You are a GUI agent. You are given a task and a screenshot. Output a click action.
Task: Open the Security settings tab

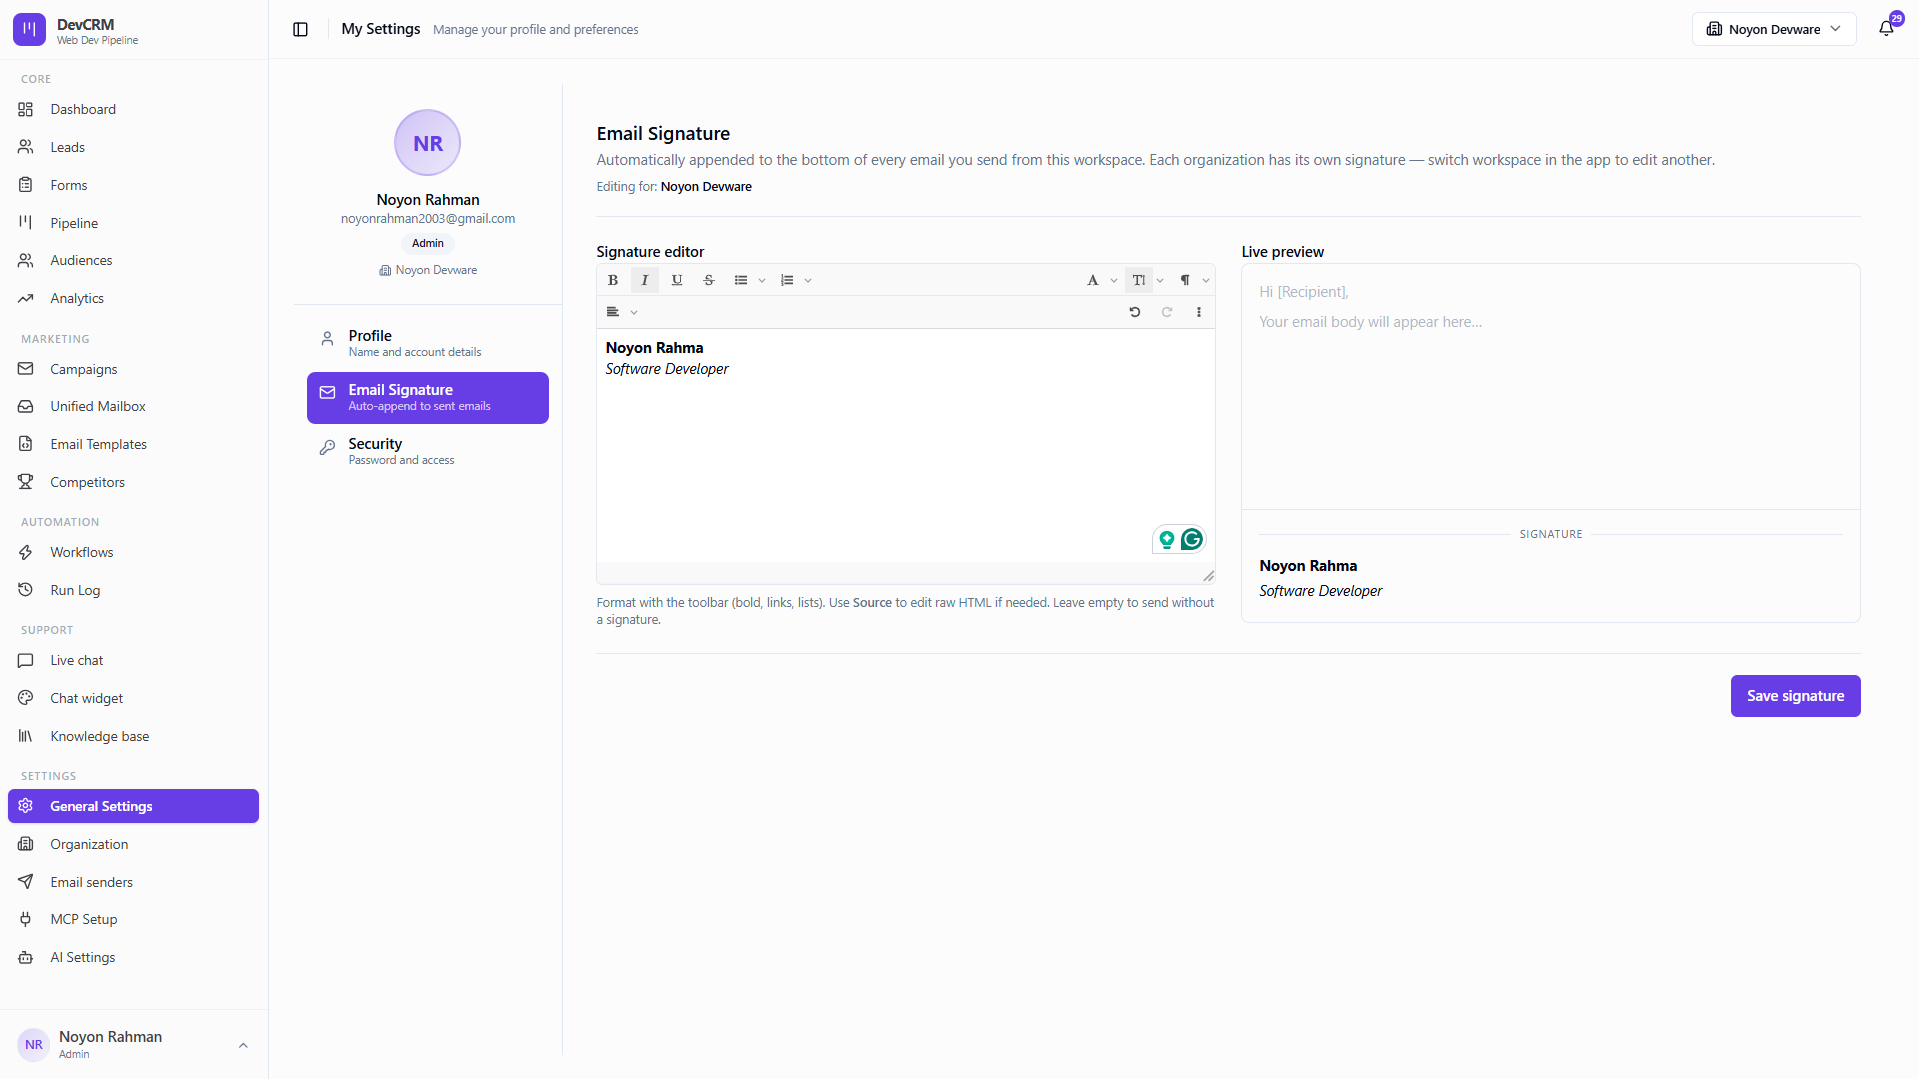click(x=428, y=451)
